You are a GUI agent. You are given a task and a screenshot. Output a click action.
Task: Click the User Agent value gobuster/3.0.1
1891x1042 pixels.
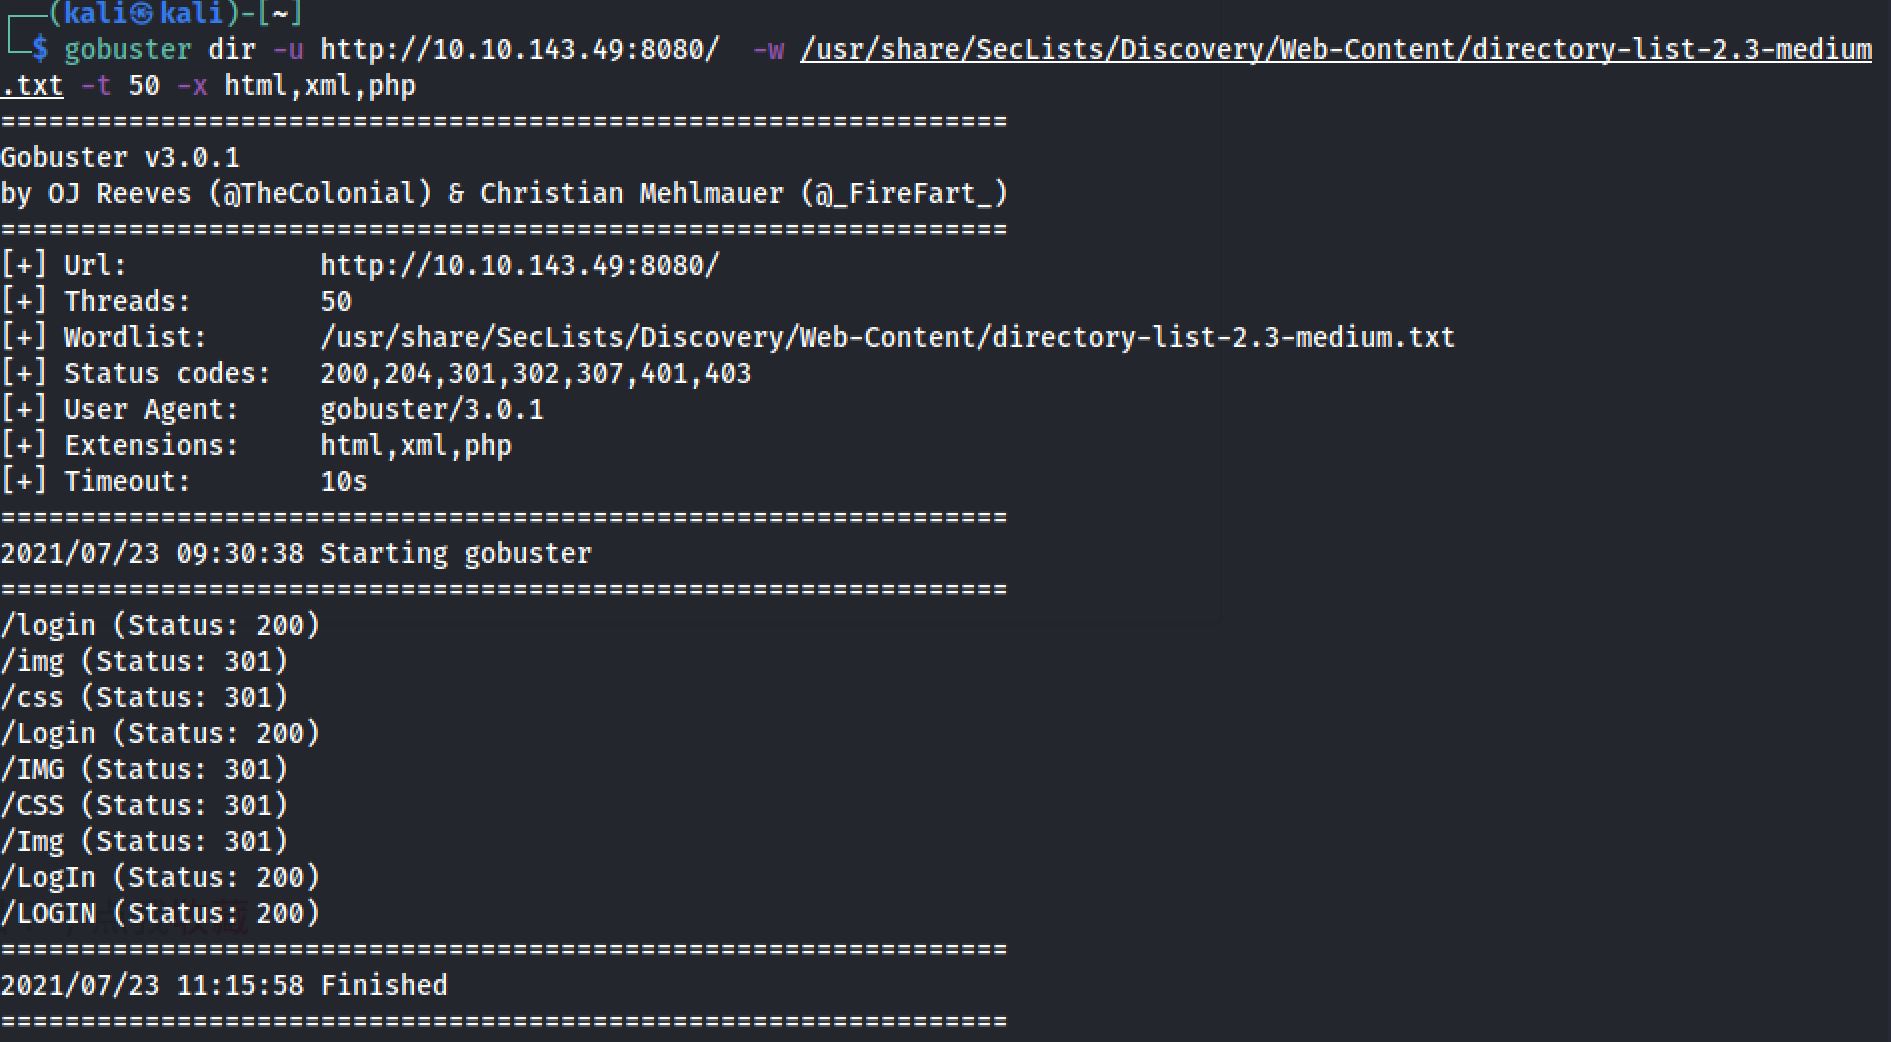(431, 410)
